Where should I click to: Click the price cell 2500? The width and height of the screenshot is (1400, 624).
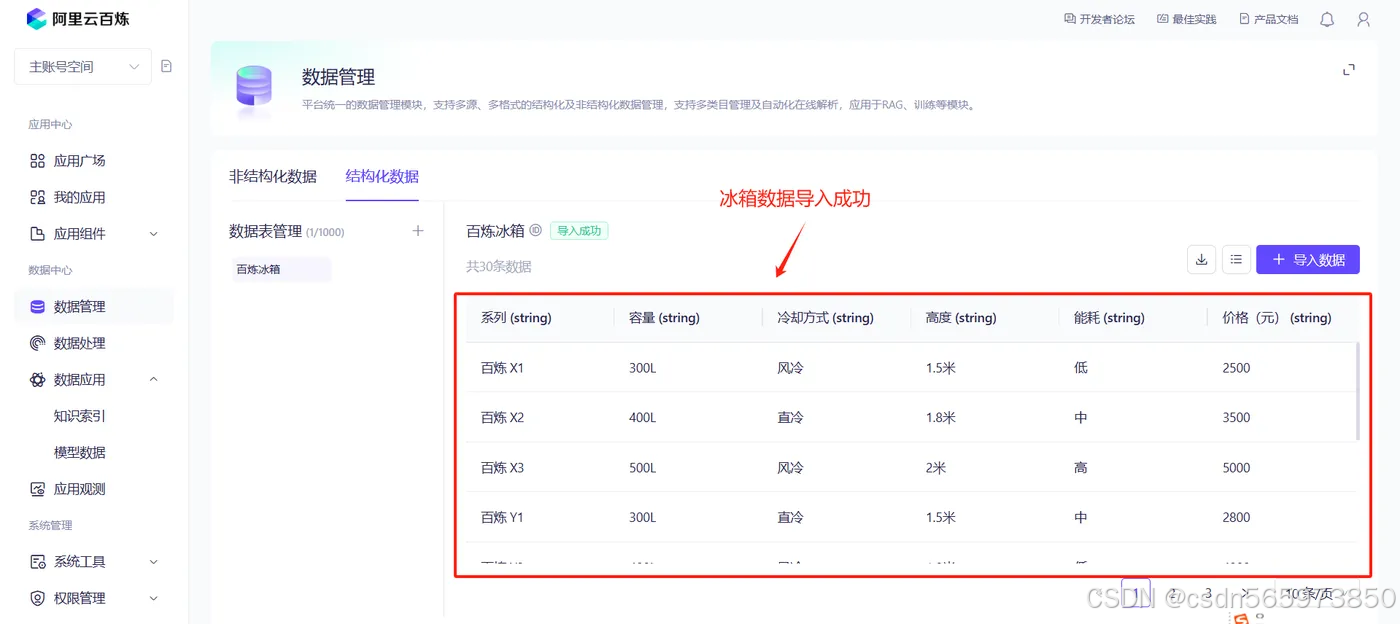click(1236, 368)
